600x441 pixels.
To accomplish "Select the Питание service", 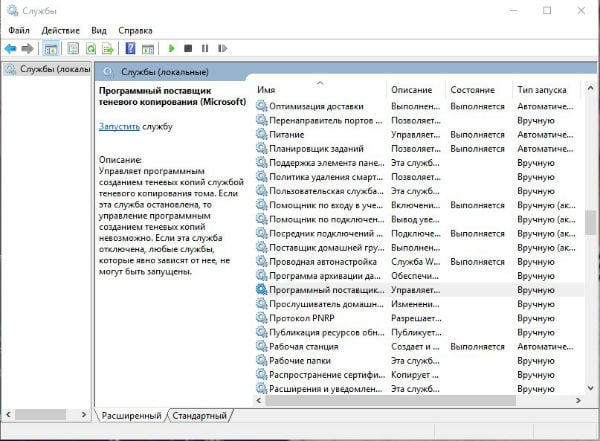I will (x=419, y=134).
